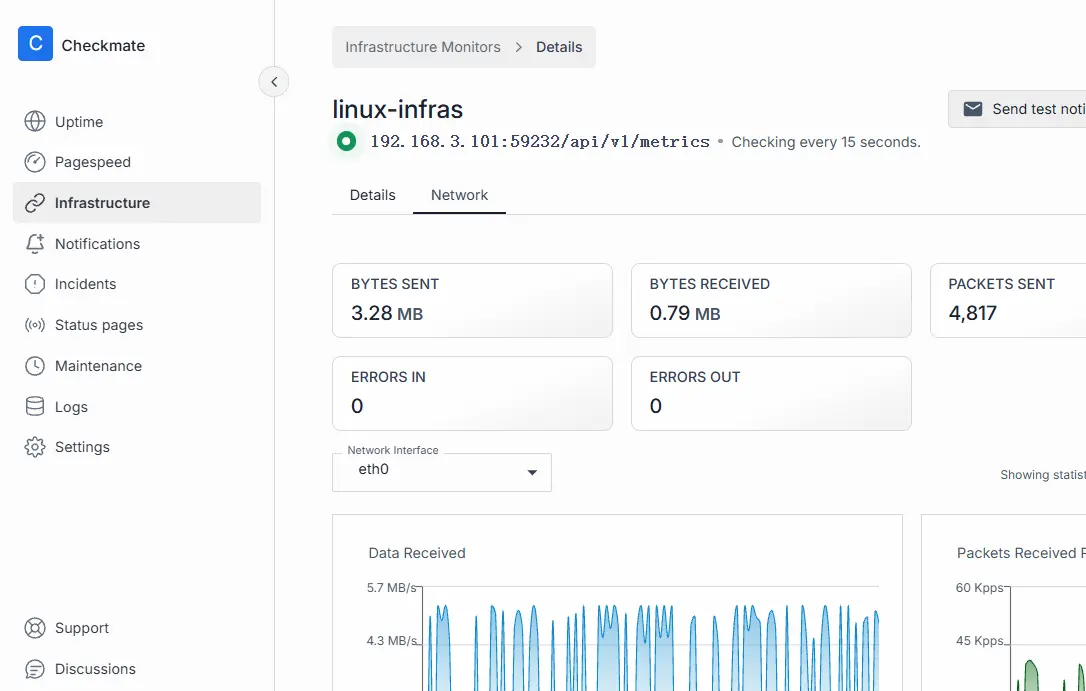Click the Notifications bell icon

coord(35,244)
